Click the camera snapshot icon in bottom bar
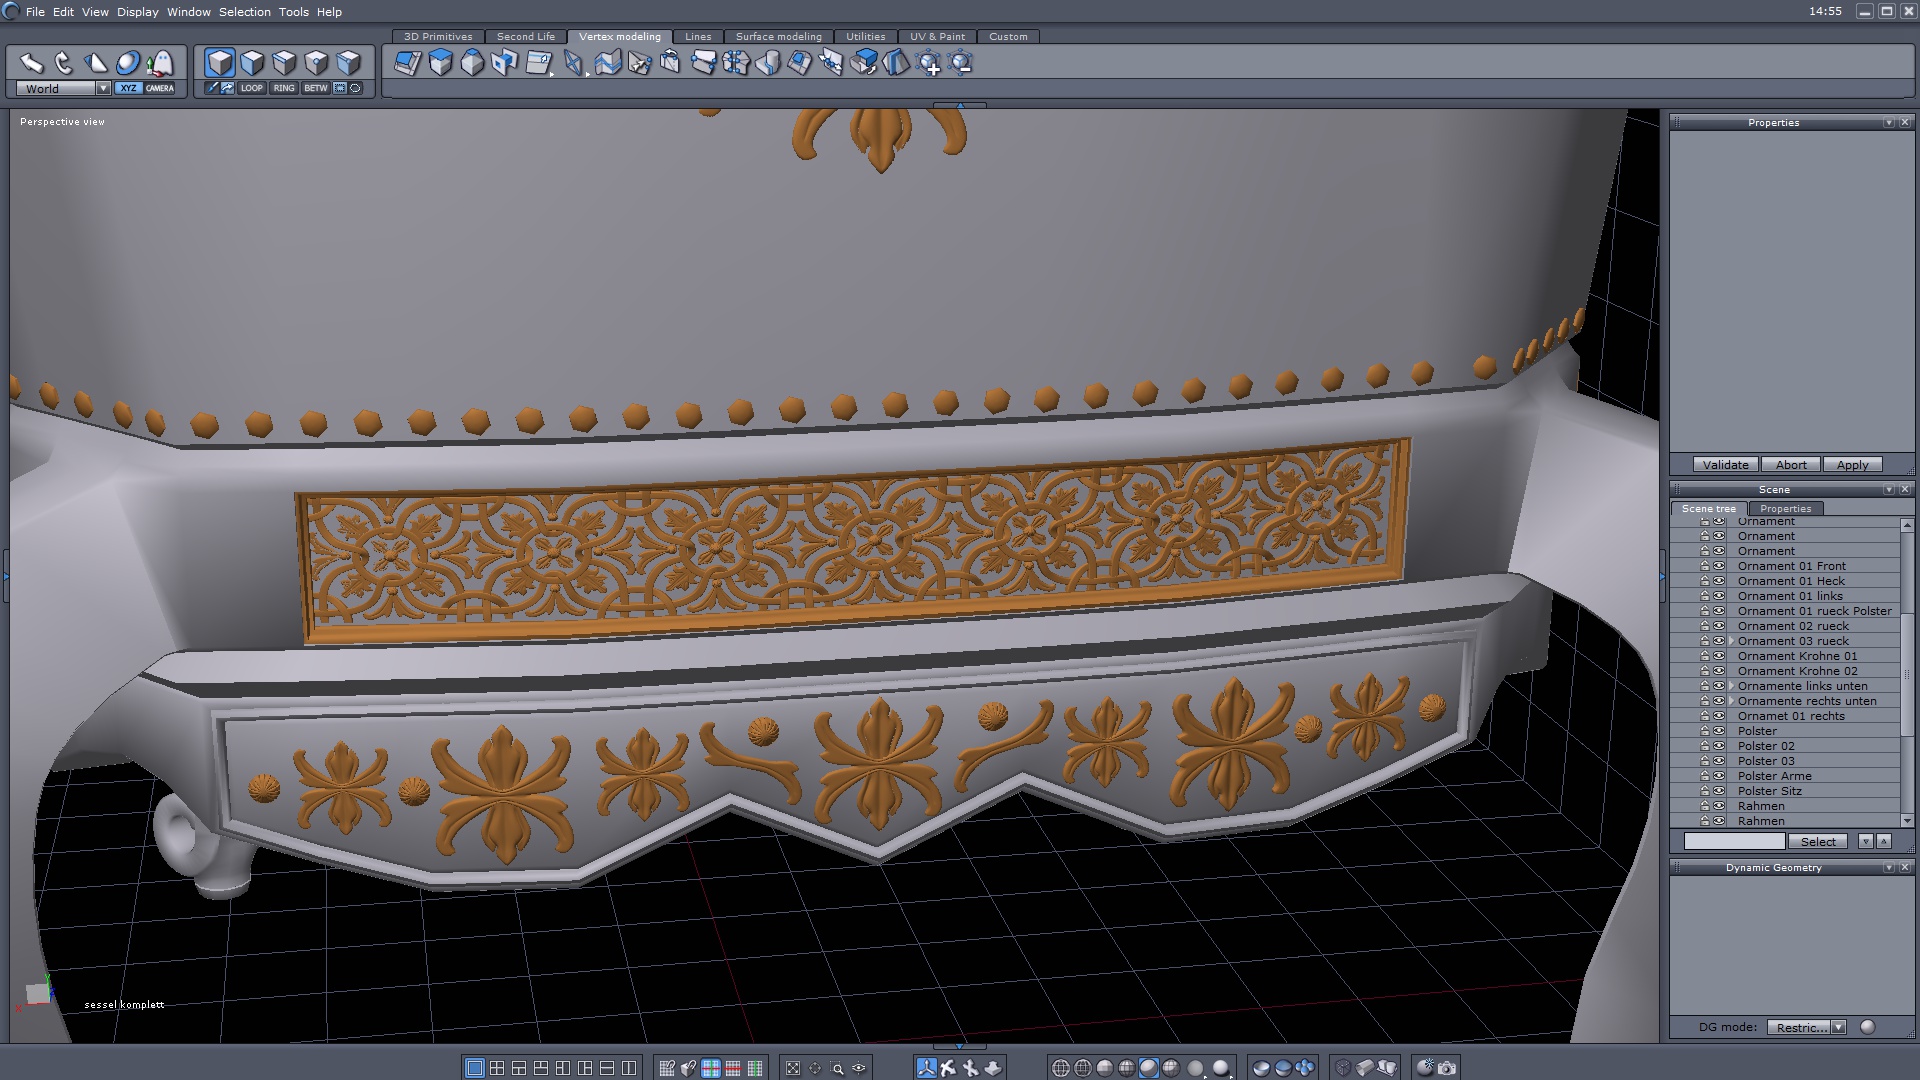 point(1447,1068)
